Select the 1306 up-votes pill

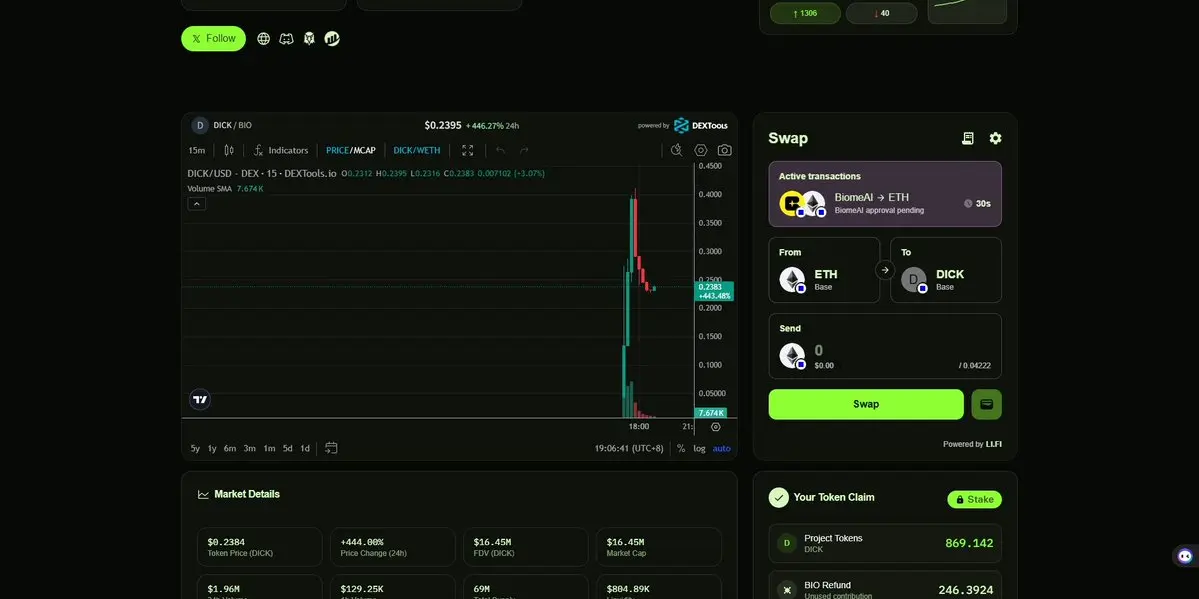click(805, 13)
